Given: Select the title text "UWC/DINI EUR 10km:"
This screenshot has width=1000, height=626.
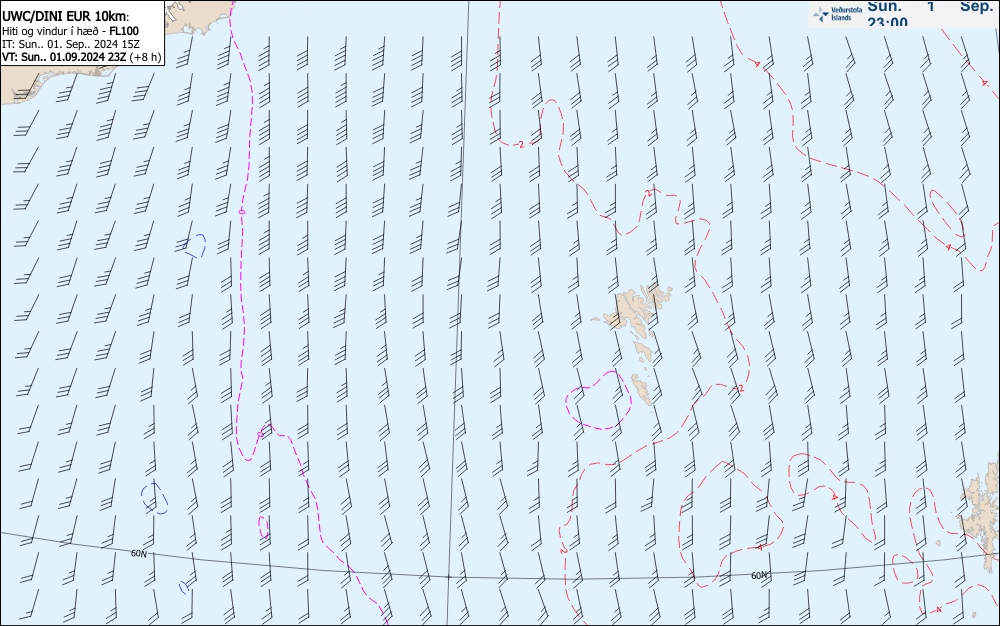Looking at the screenshot, I should 66,17.
